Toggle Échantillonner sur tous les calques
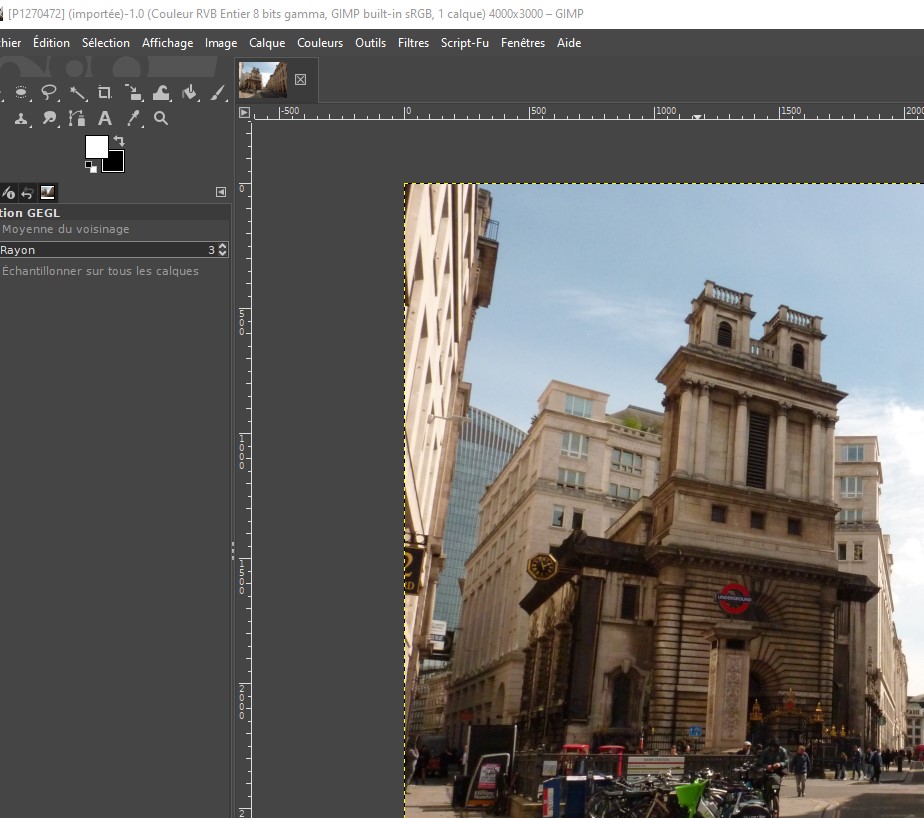Viewport: 924px width, 818px height. coord(100,271)
